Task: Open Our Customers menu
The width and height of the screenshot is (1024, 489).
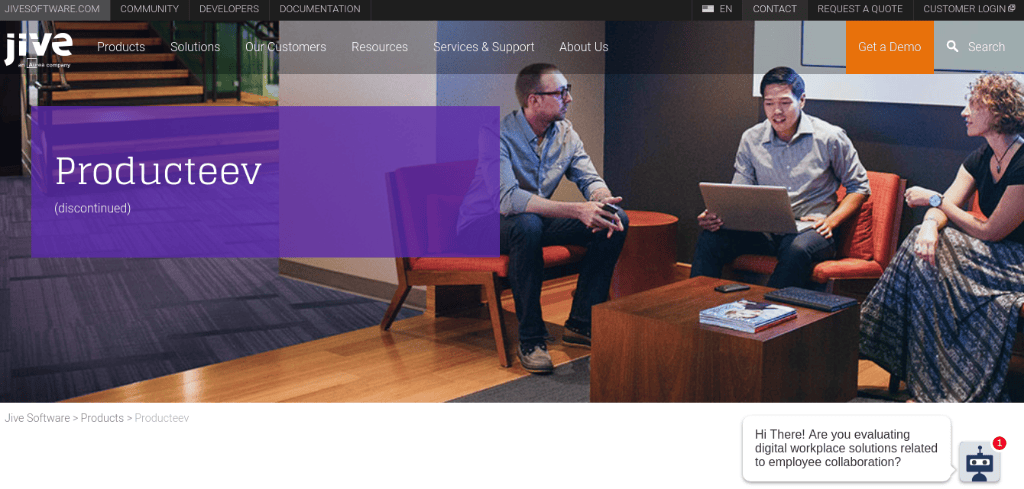Action: point(285,47)
